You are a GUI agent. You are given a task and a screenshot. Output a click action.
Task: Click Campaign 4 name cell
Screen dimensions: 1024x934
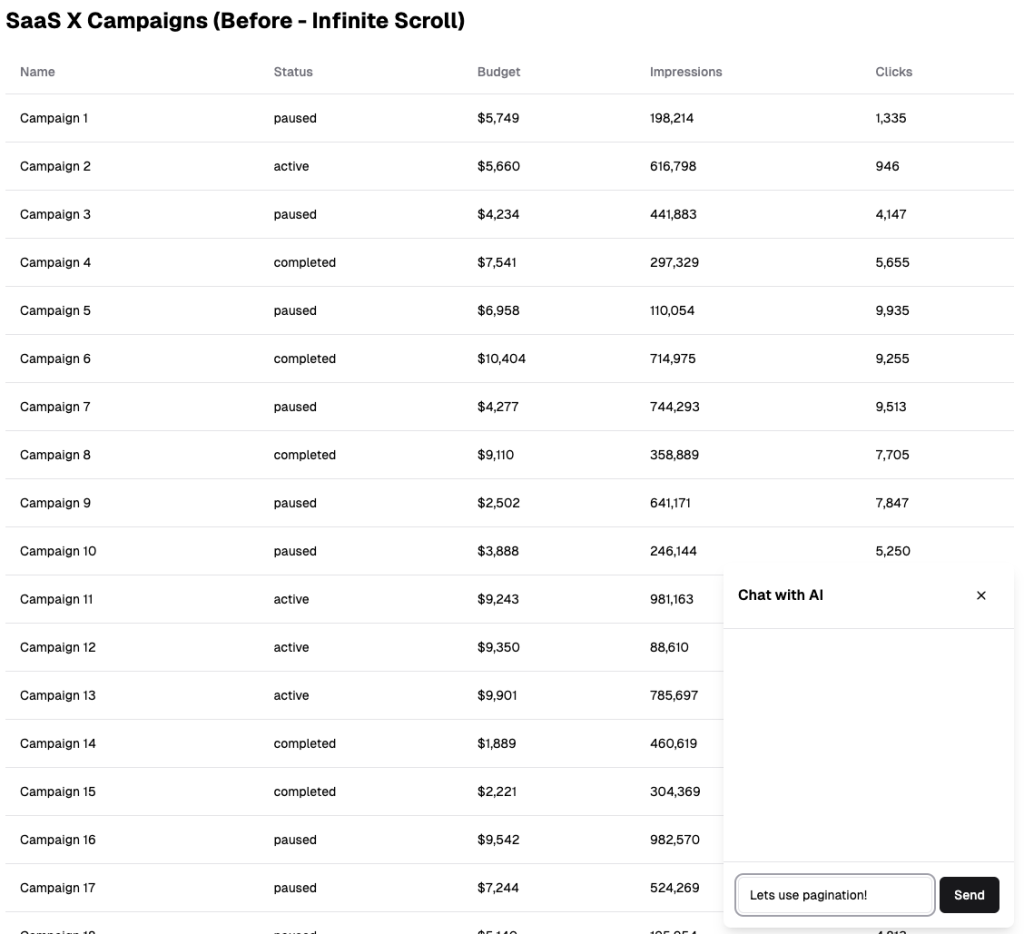pos(55,263)
